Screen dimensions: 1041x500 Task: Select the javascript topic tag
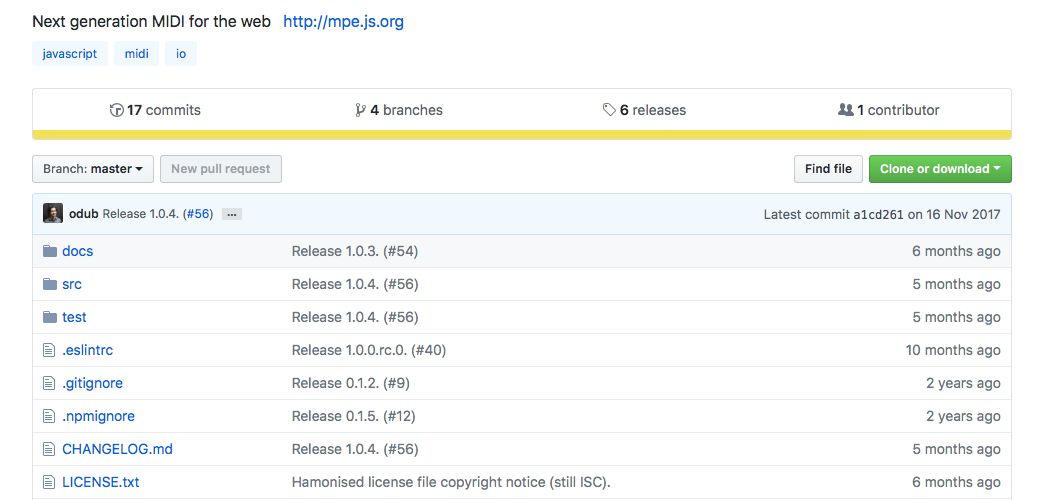70,54
